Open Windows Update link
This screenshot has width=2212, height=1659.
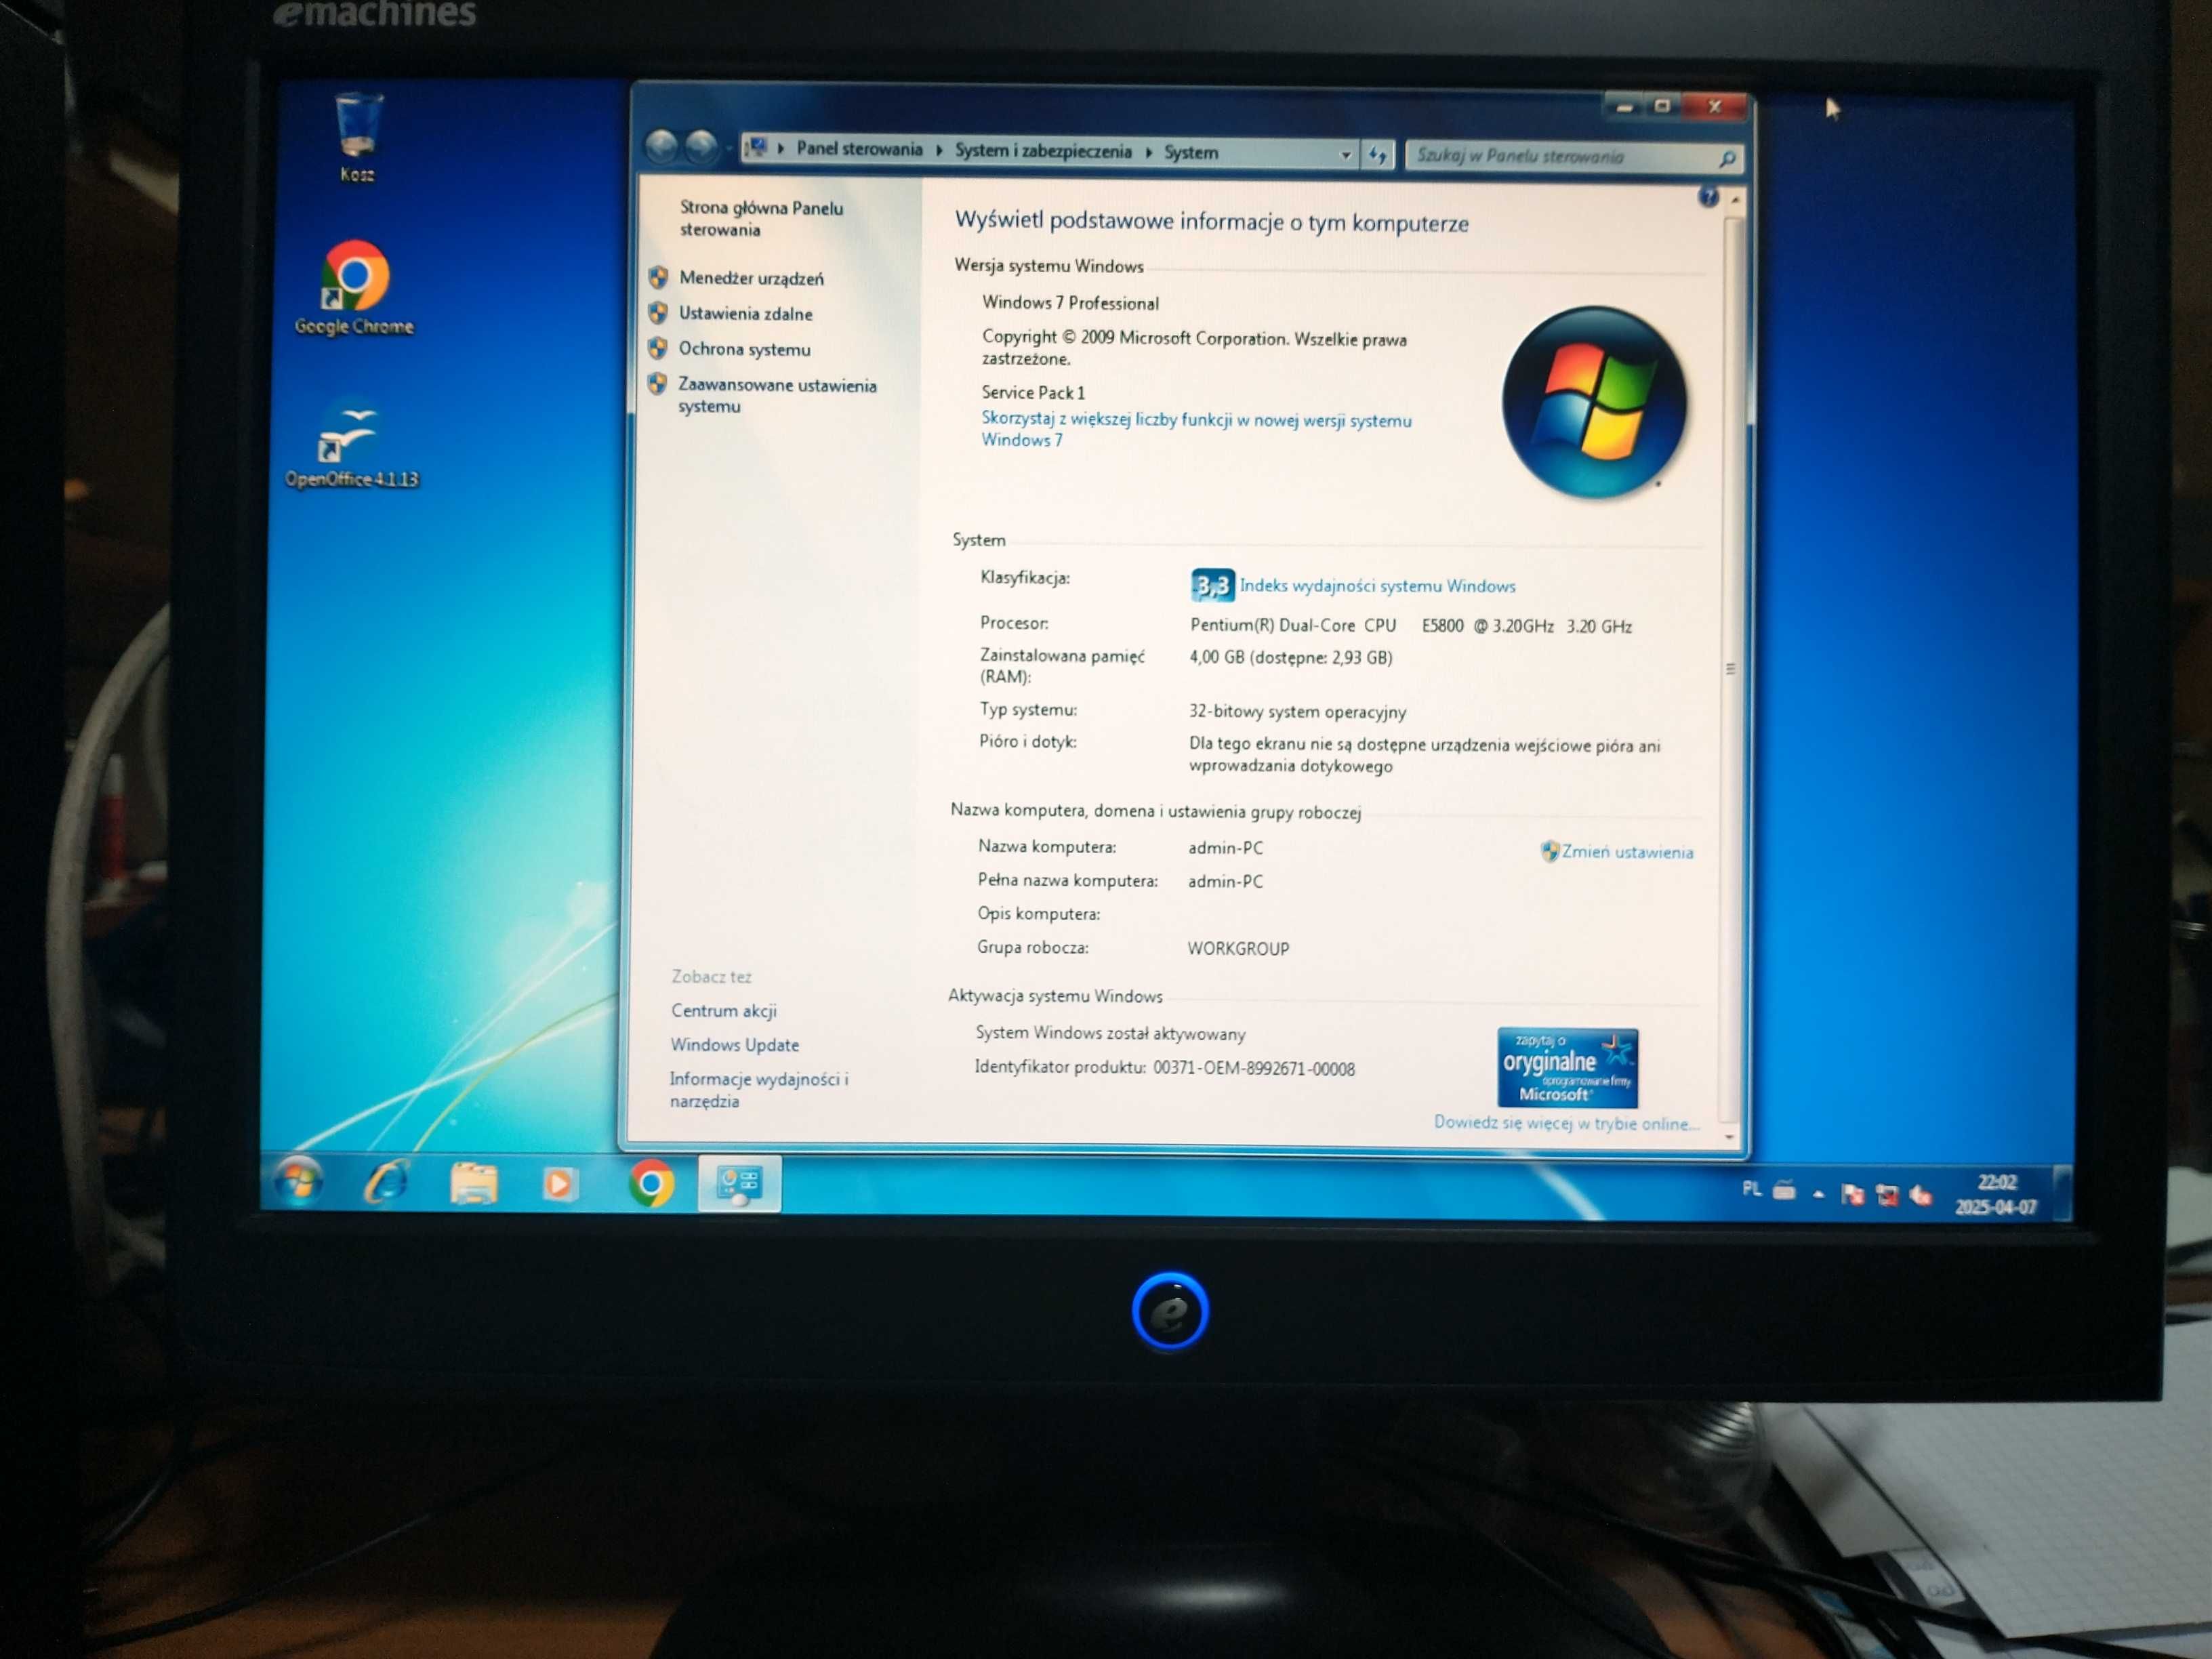[735, 1045]
